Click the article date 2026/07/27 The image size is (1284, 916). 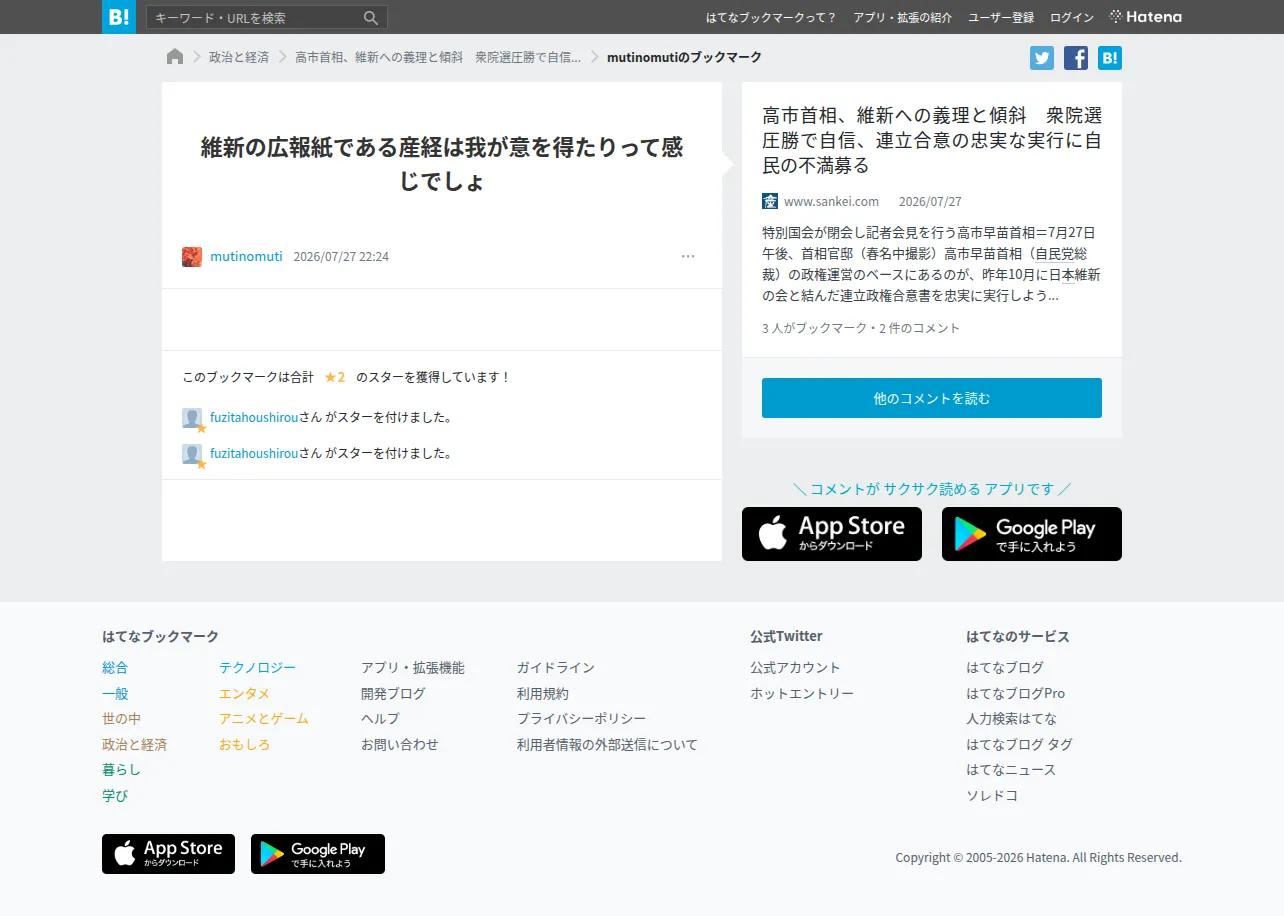930,201
